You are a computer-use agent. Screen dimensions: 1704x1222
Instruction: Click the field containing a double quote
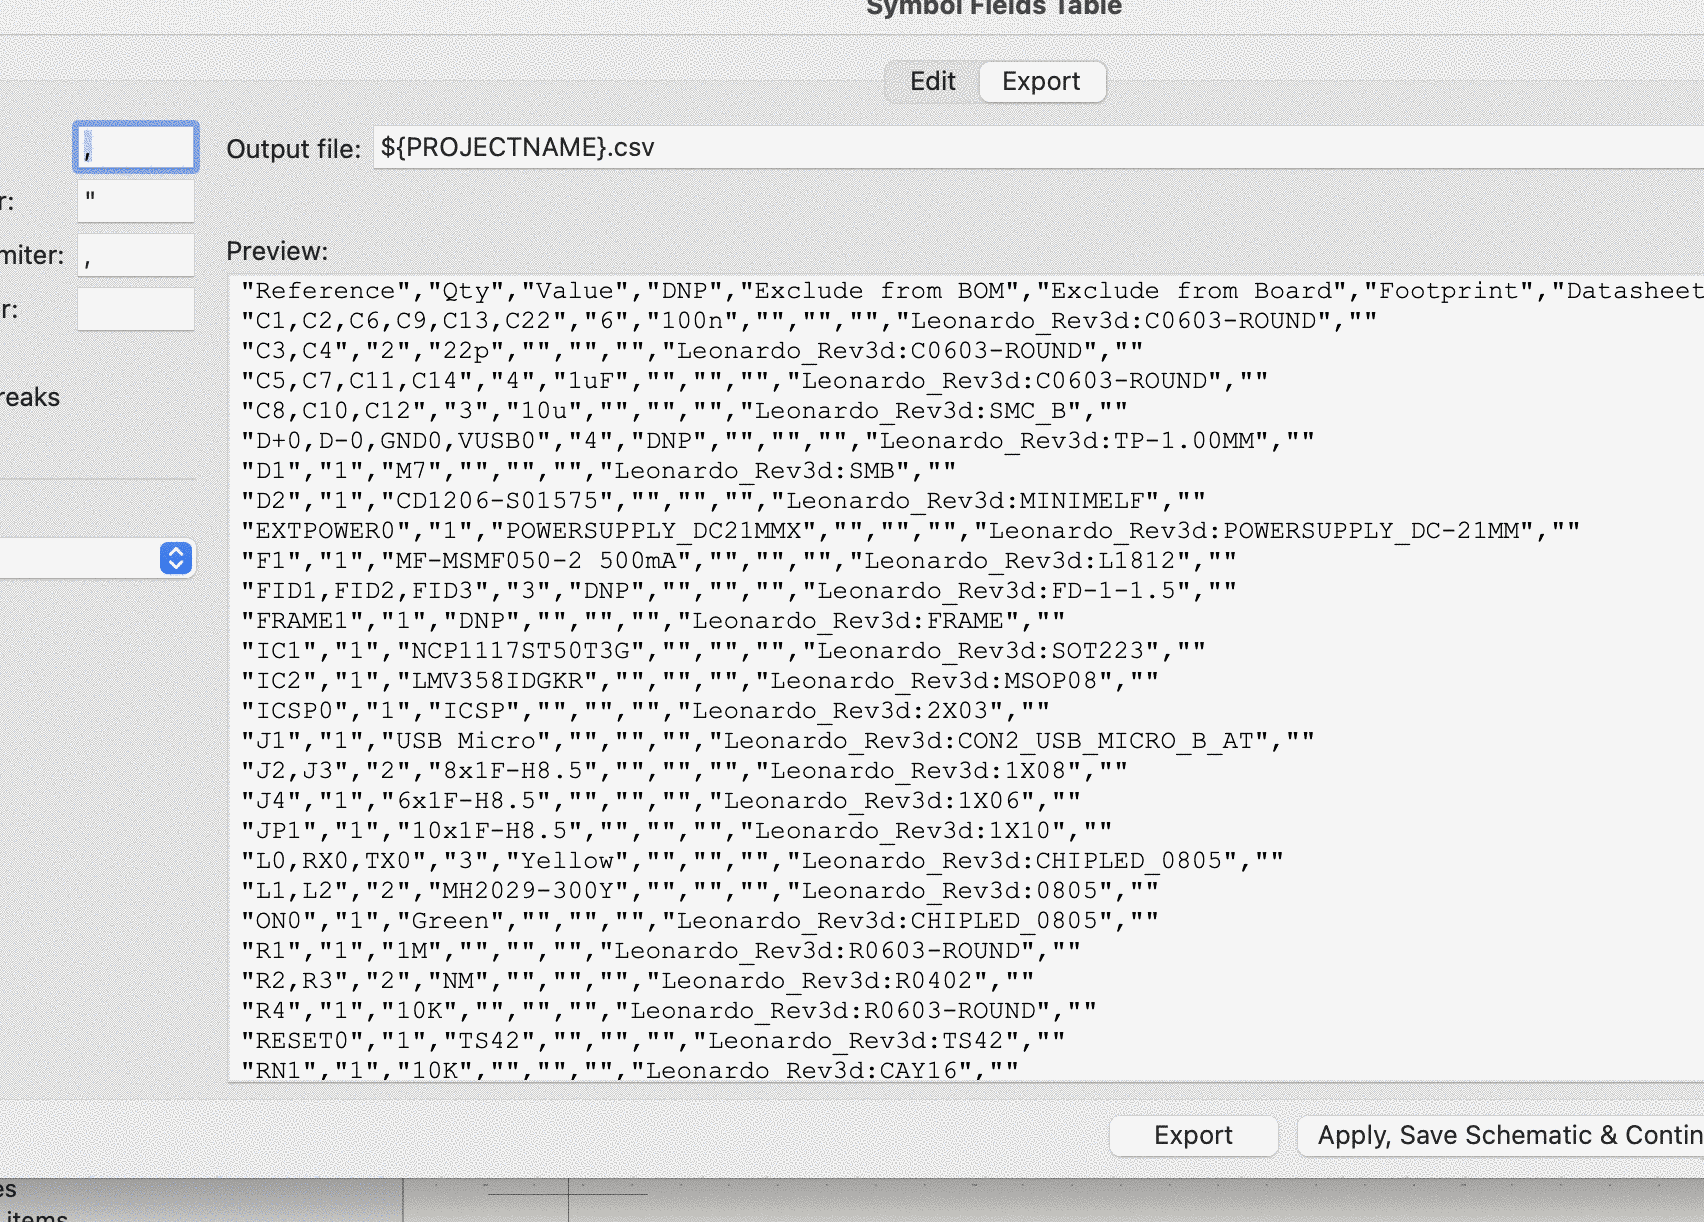[136, 201]
